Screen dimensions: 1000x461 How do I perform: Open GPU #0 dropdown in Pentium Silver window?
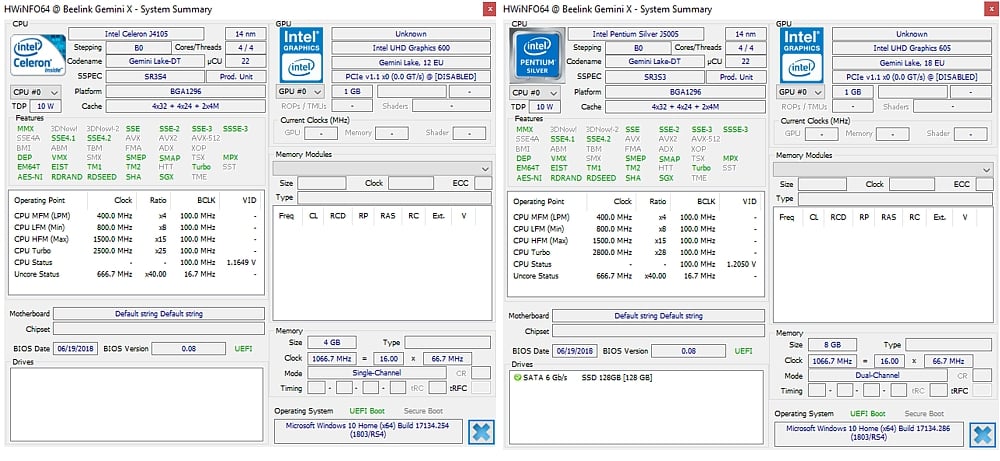pos(800,92)
